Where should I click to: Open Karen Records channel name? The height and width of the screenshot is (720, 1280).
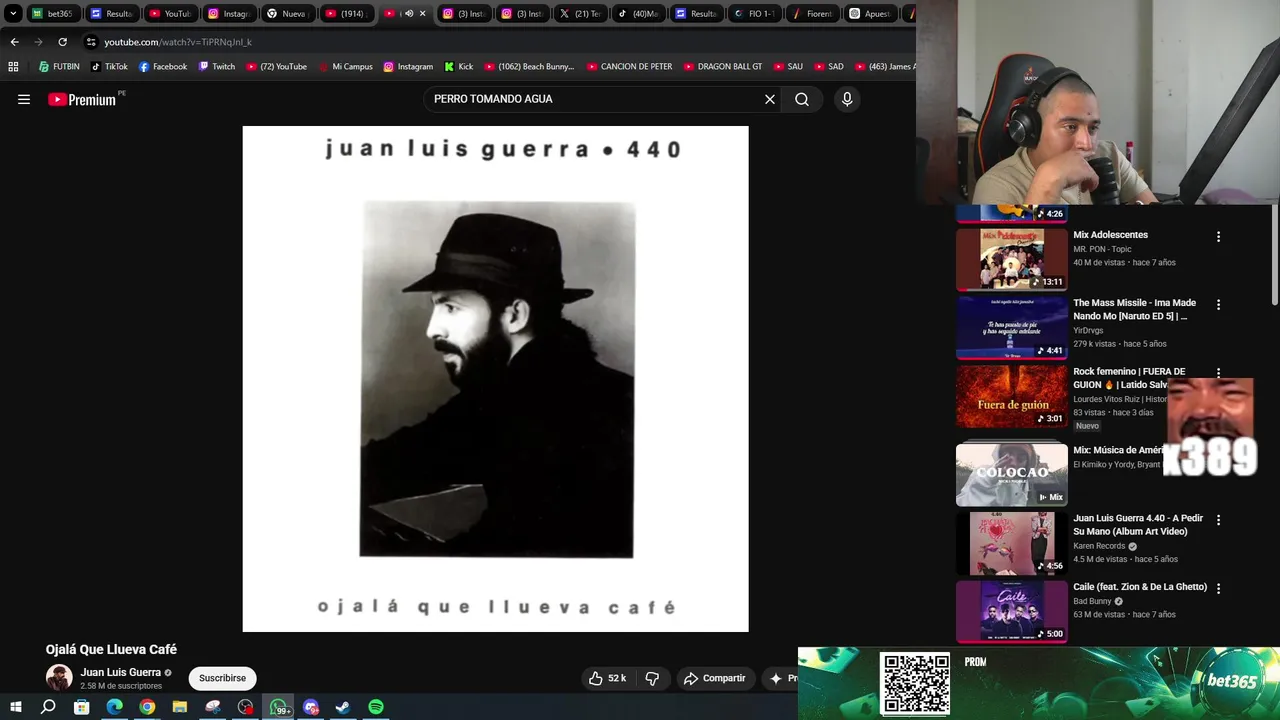[1099, 546]
